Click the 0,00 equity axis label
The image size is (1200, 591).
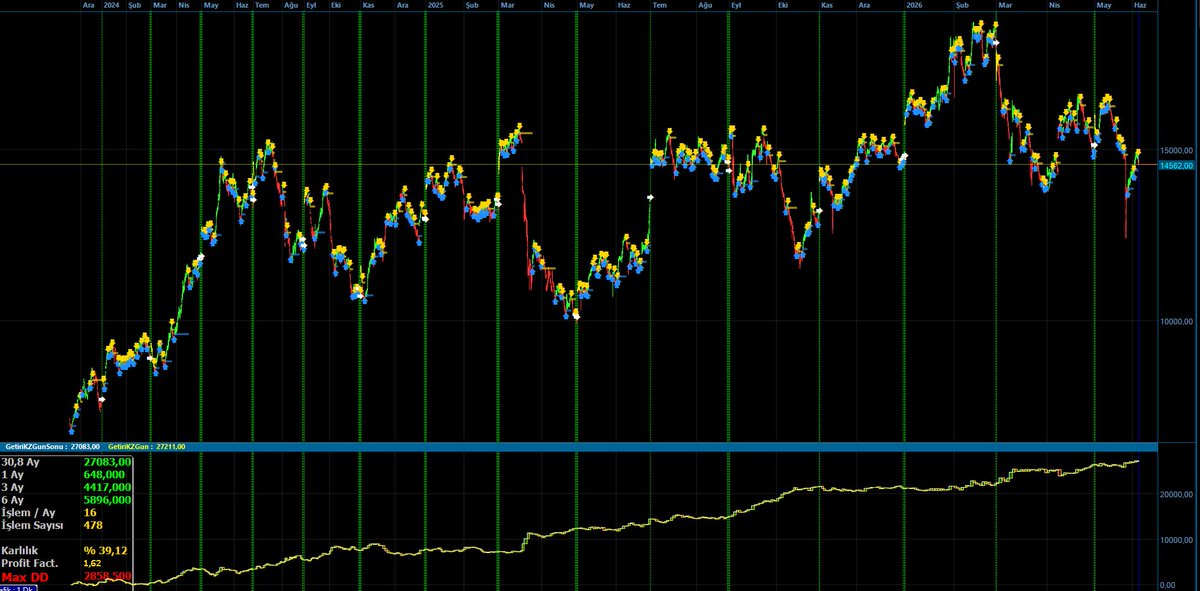tap(1168, 586)
